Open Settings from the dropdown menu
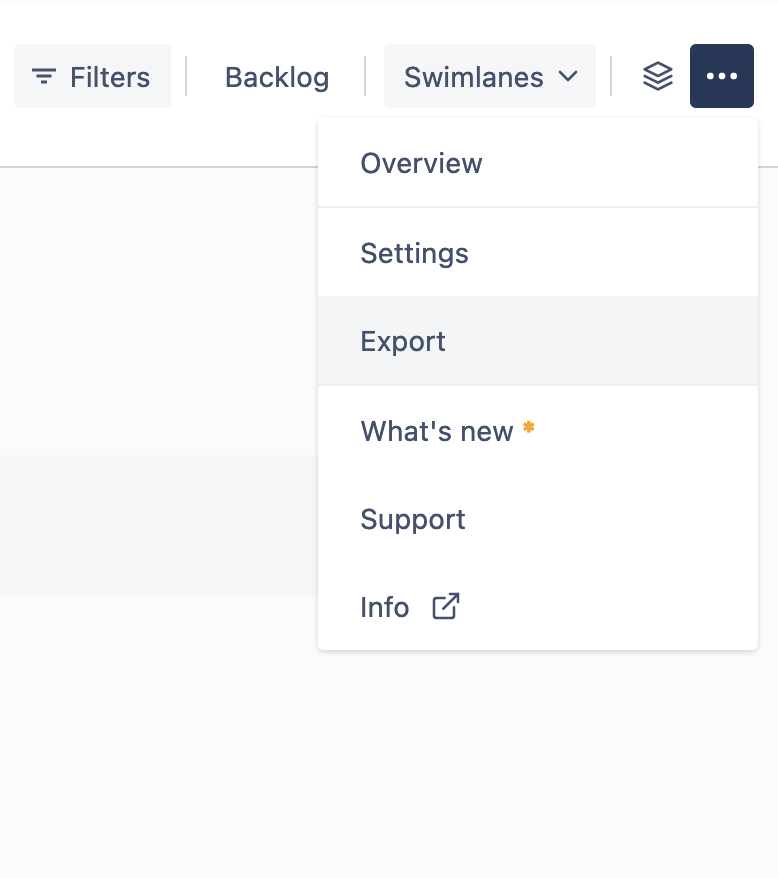 tap(538, 253)
